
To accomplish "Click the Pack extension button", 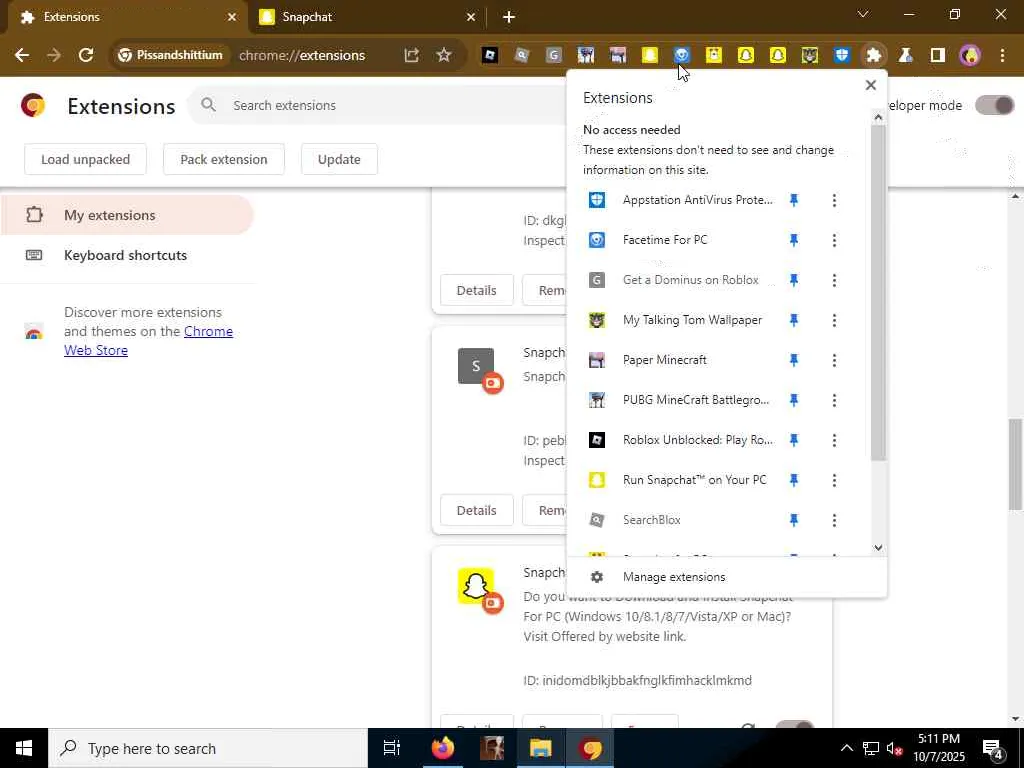I will [x=224, y=159].
